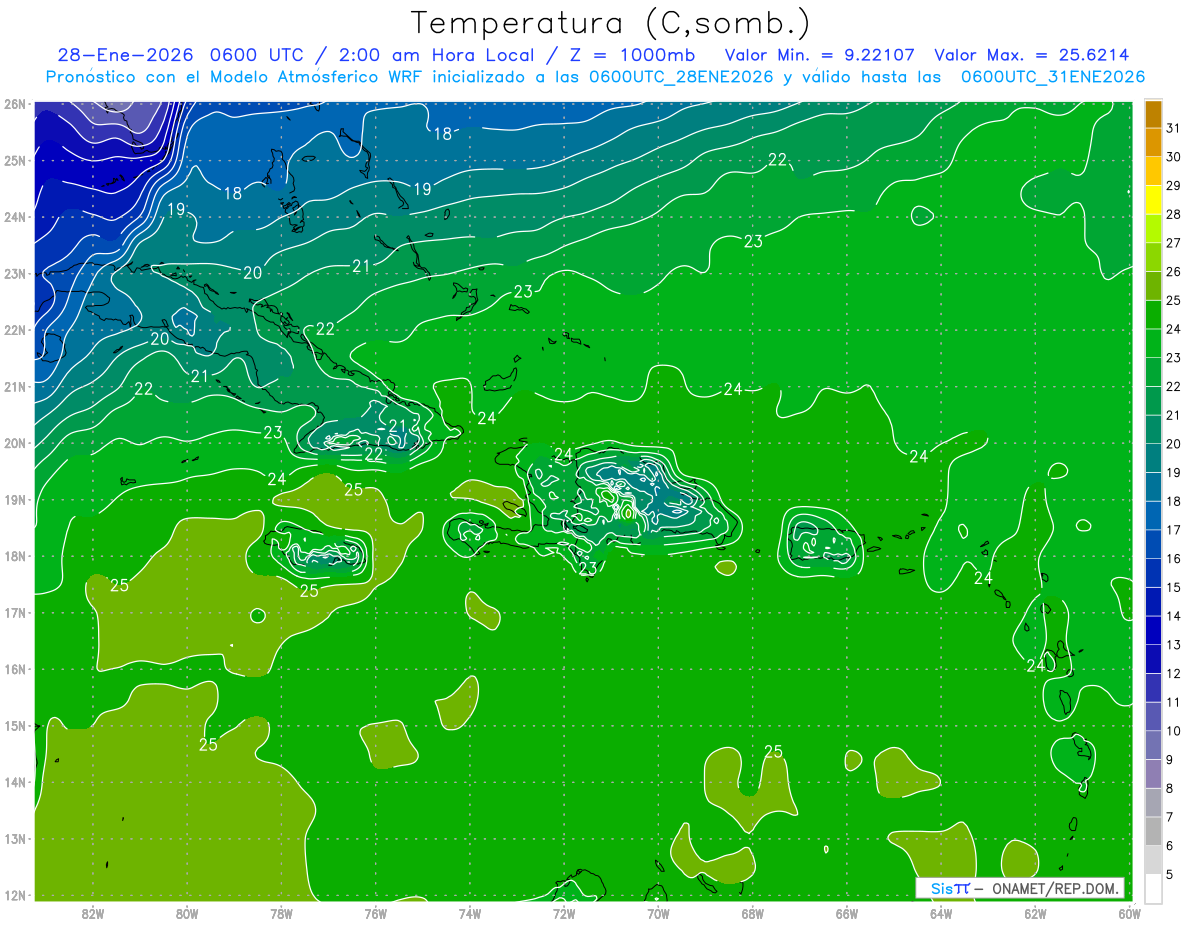Click the legend value 31

(x=1173, y=128)
